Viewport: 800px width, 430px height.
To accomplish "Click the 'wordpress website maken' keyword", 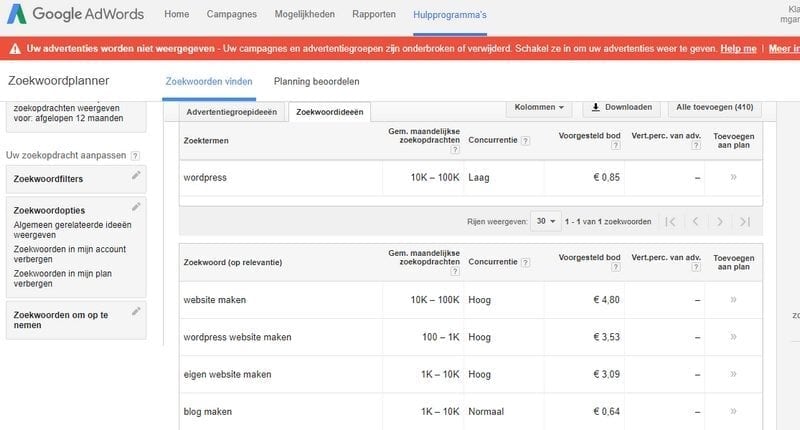I will [237, 337].
